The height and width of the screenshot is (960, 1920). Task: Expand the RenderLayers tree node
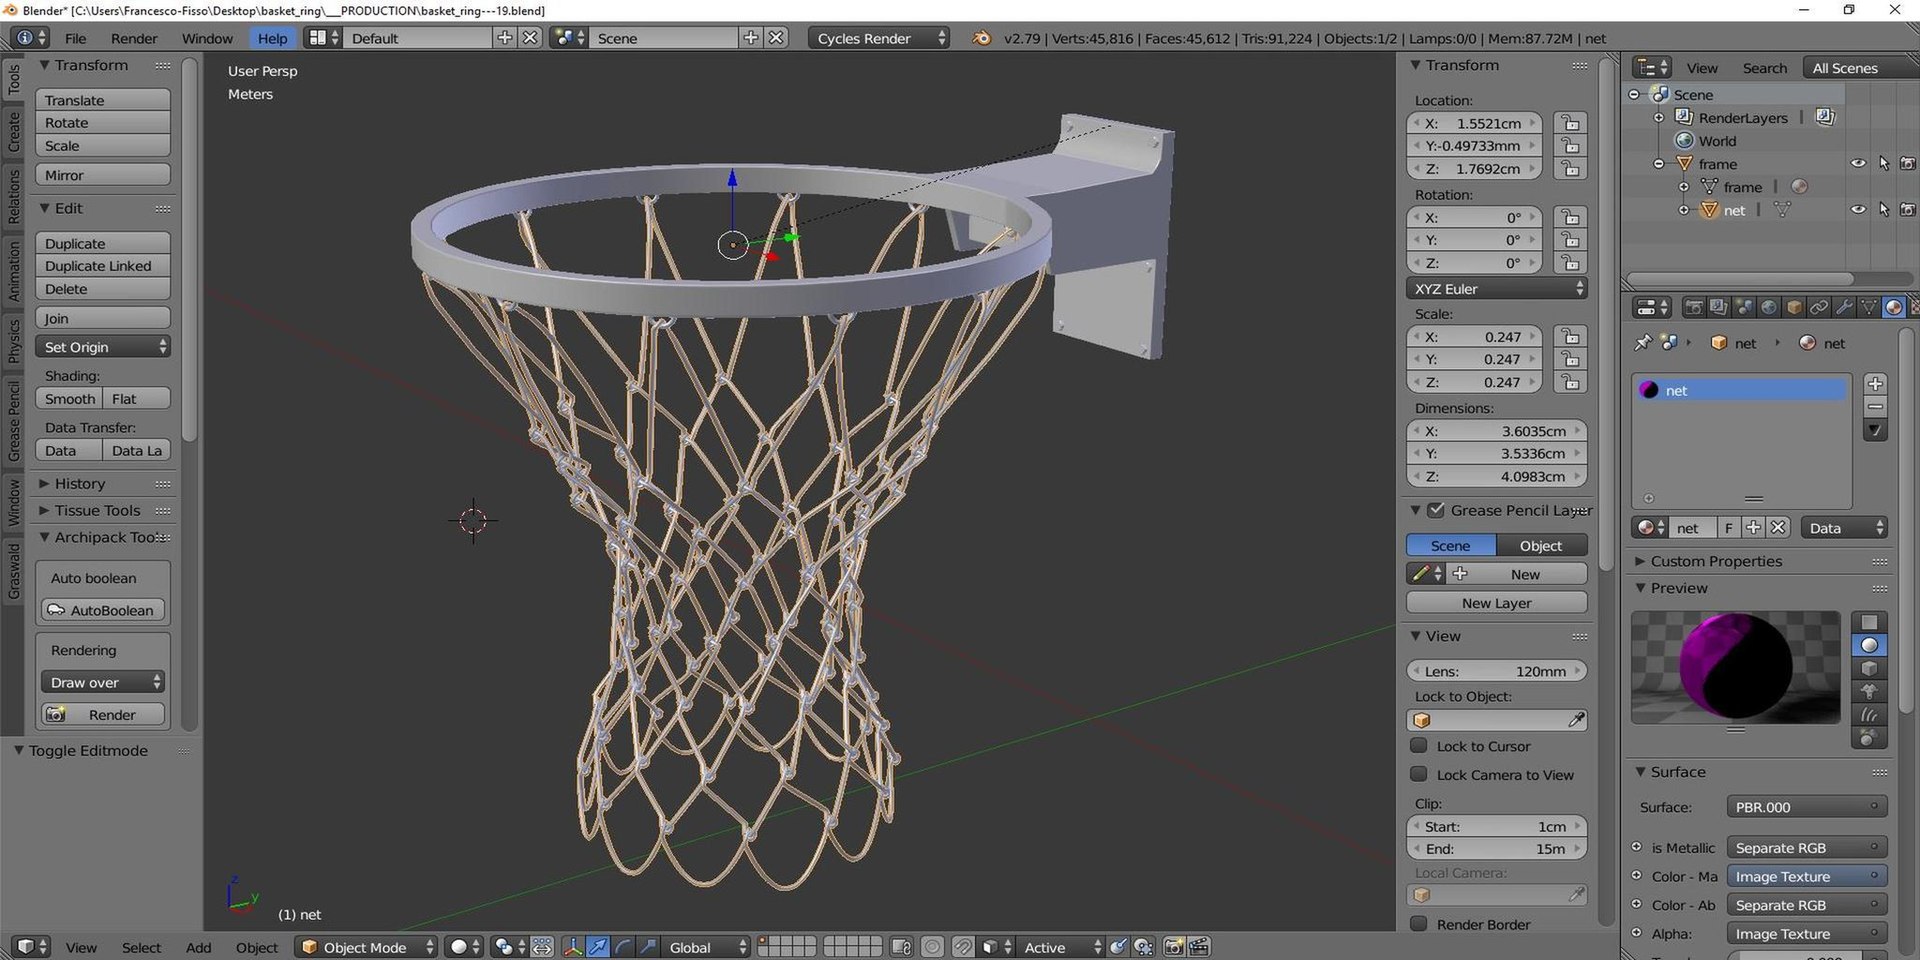pos(1659,118)
